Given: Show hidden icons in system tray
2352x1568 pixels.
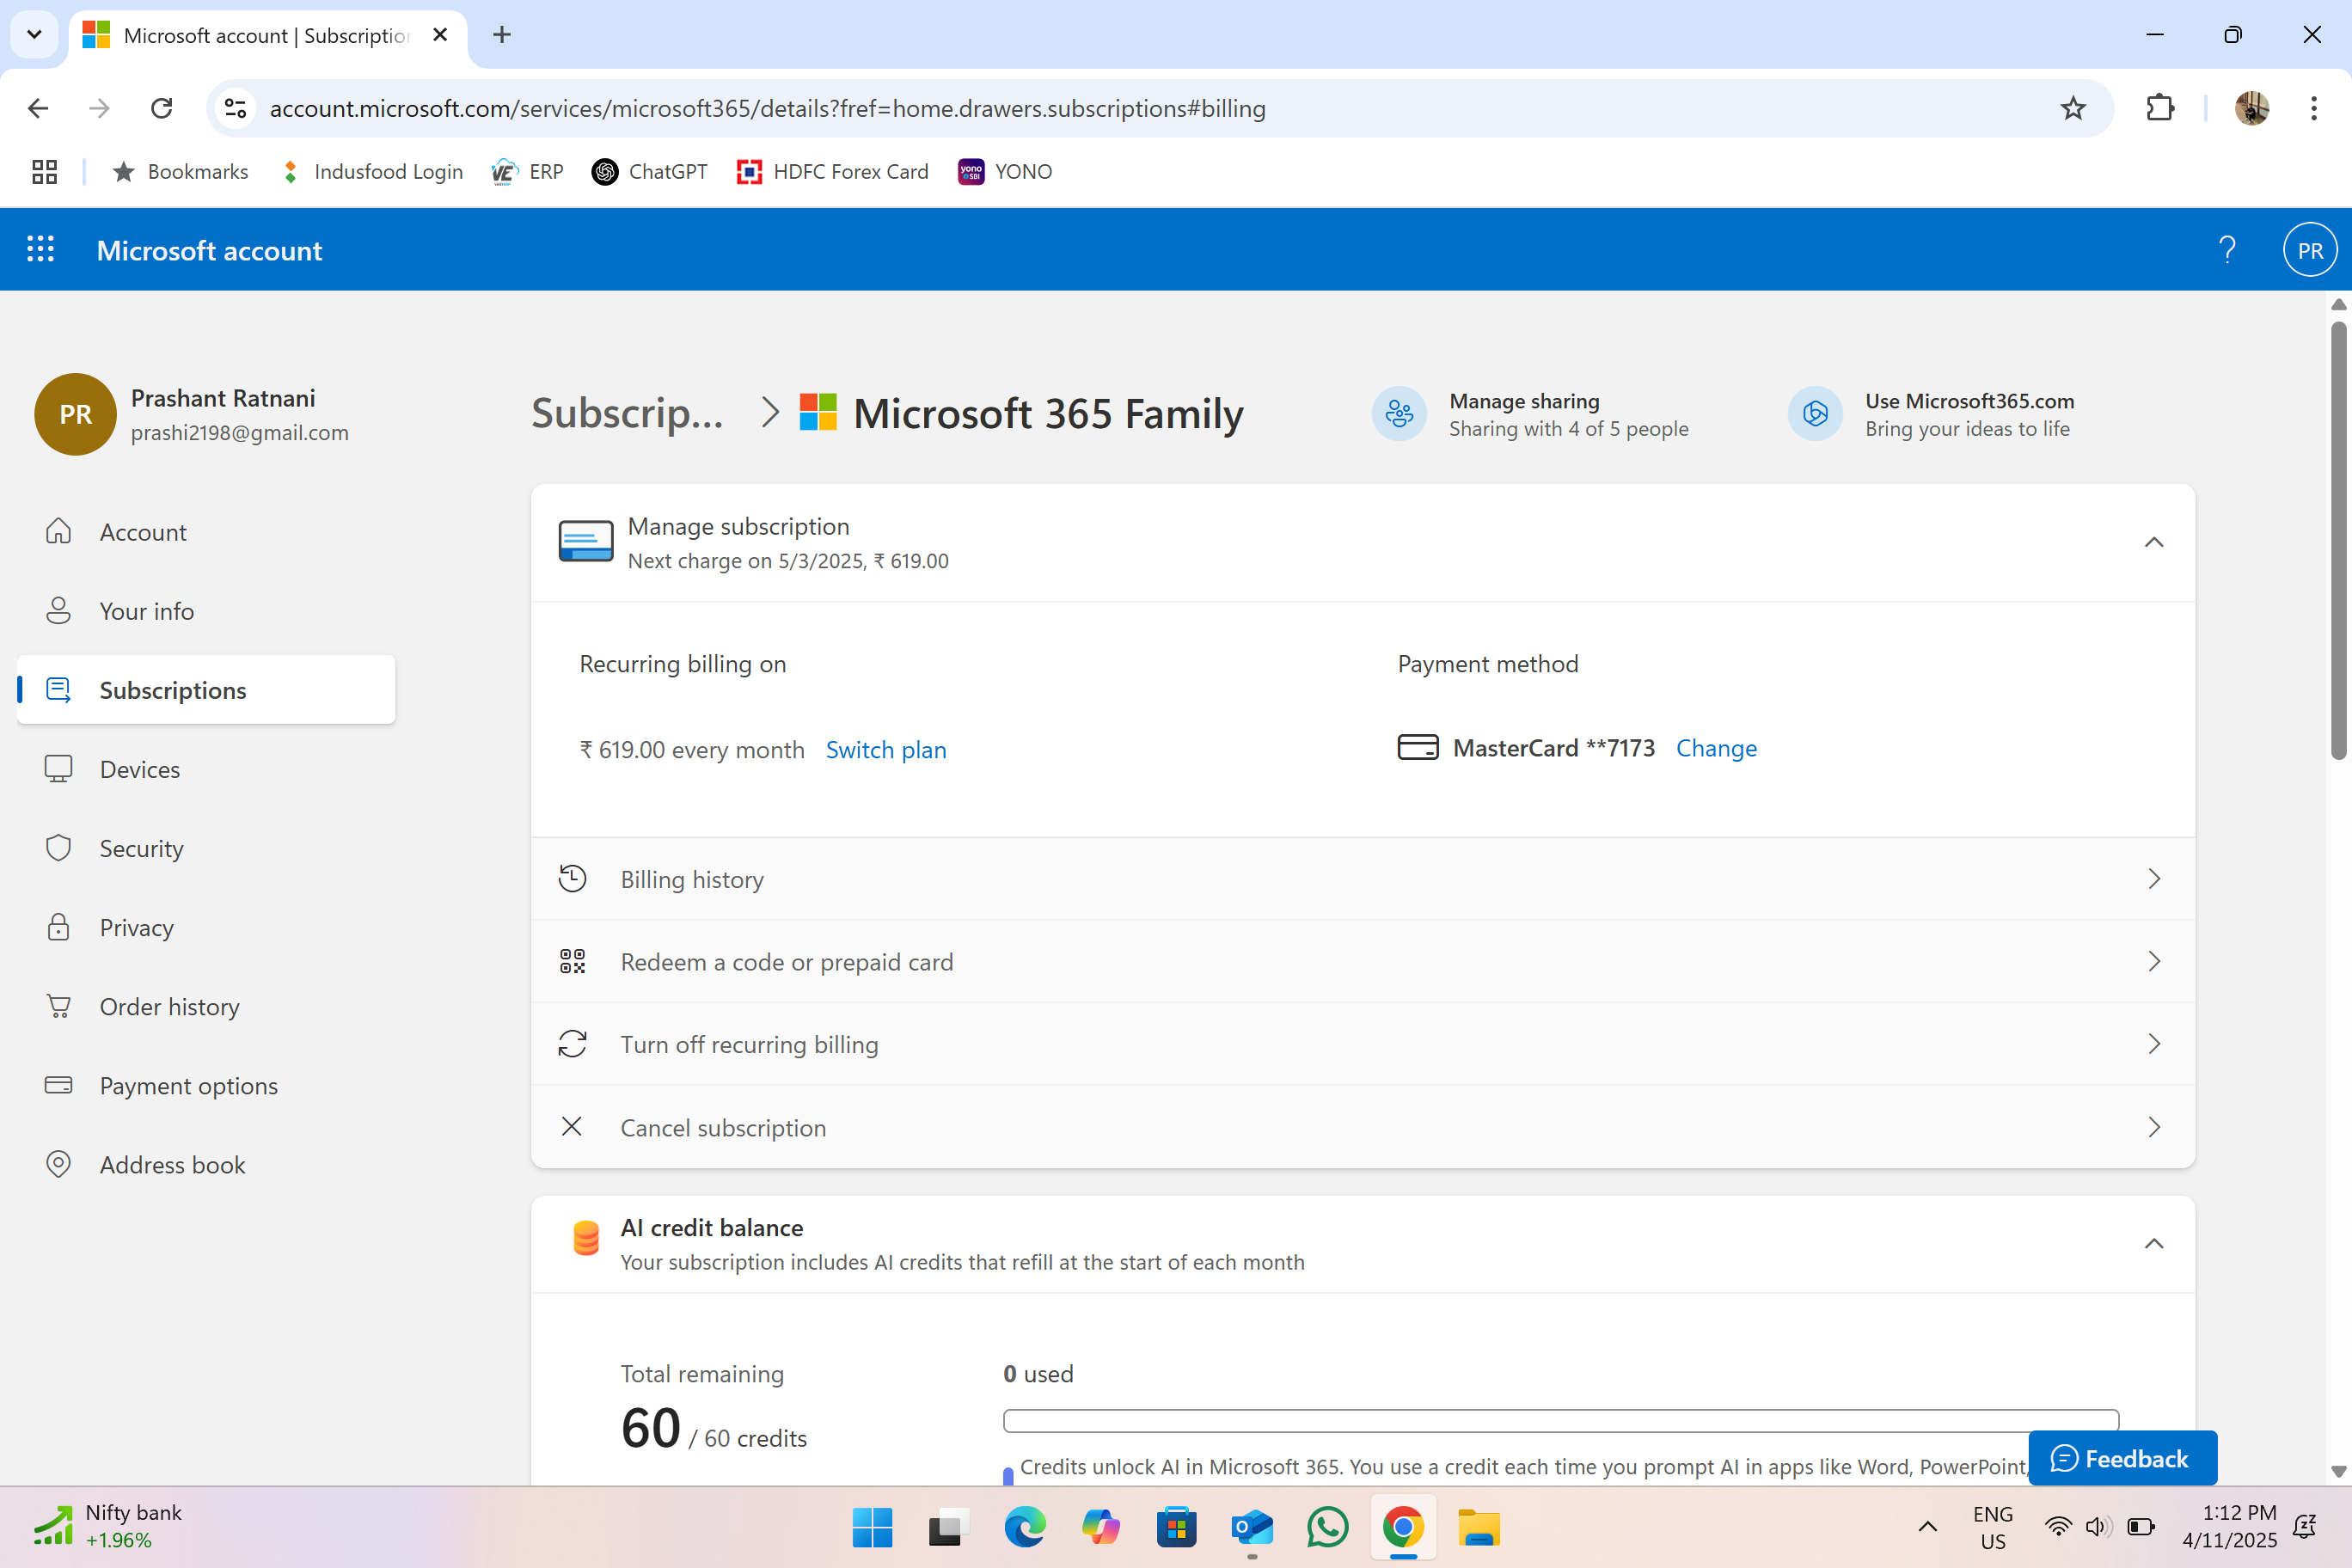Looking at the screenshot, I should (1927, 1527).
